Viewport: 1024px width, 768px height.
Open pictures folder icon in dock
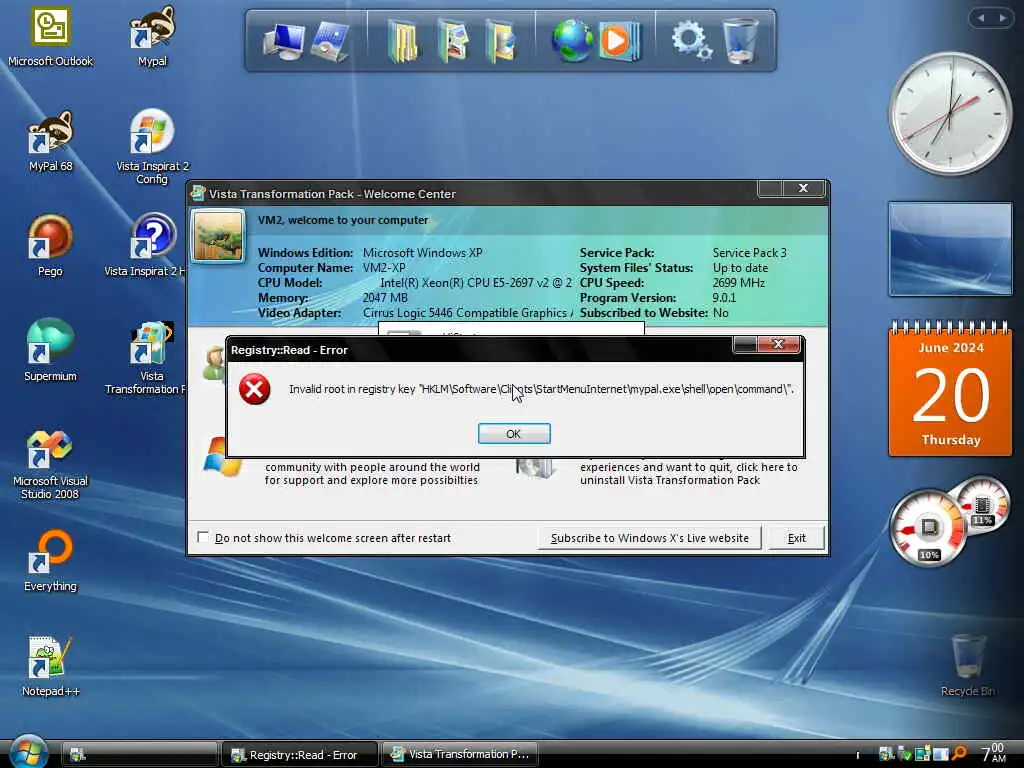(x=453, y=40)
